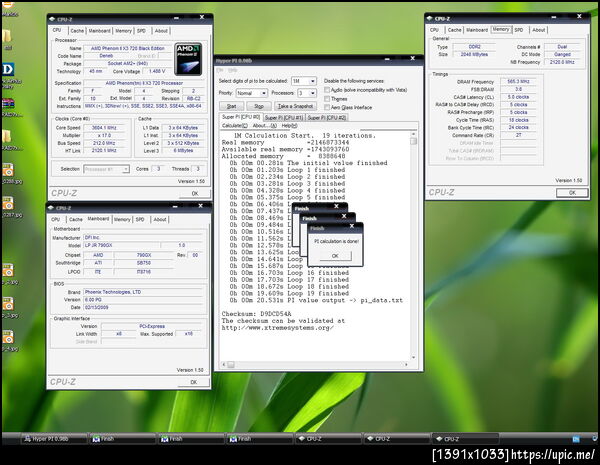Image resolution: width=600 pixels, height=465 pixels.
Task: Select the folder icon below the WinRAR archive
Action: (x=7, y=136)
